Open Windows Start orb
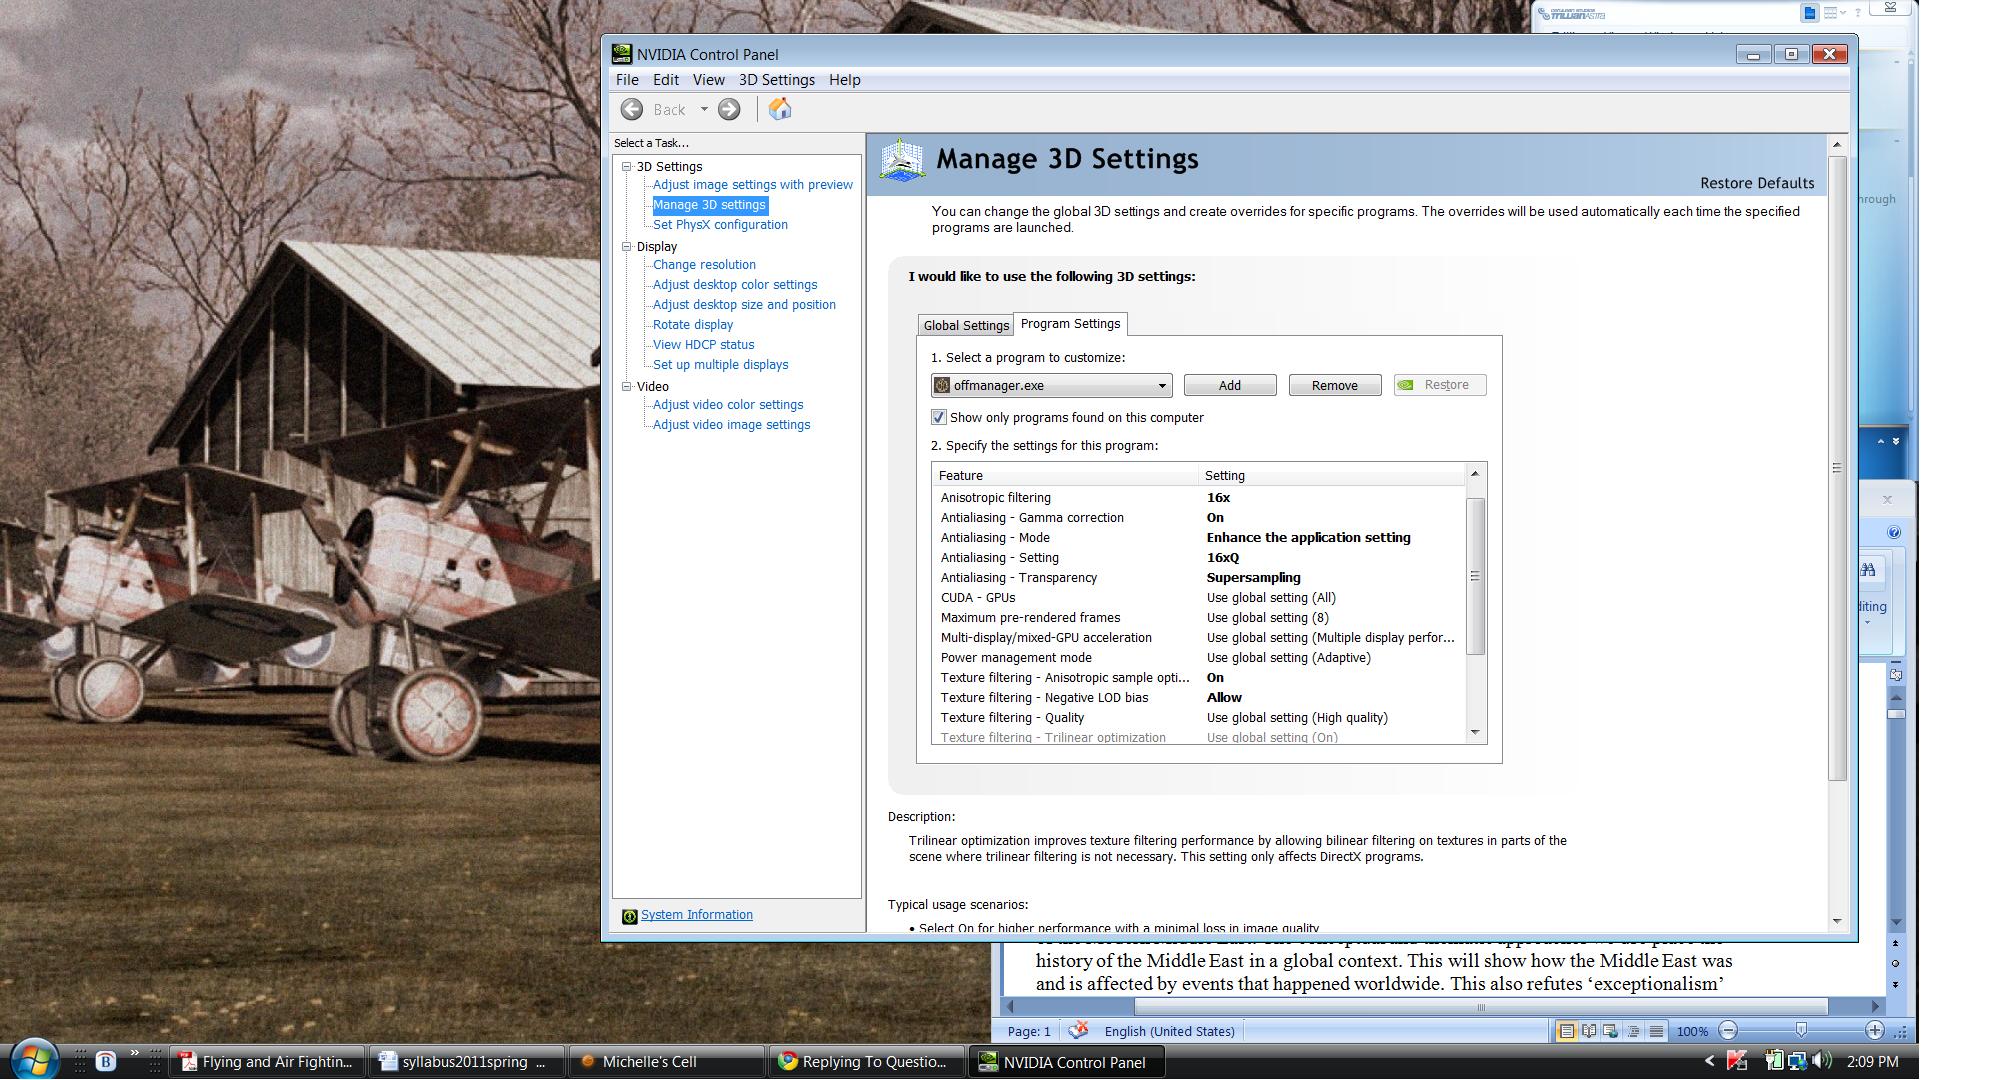2004x1080 pixels. [34, 1060]
